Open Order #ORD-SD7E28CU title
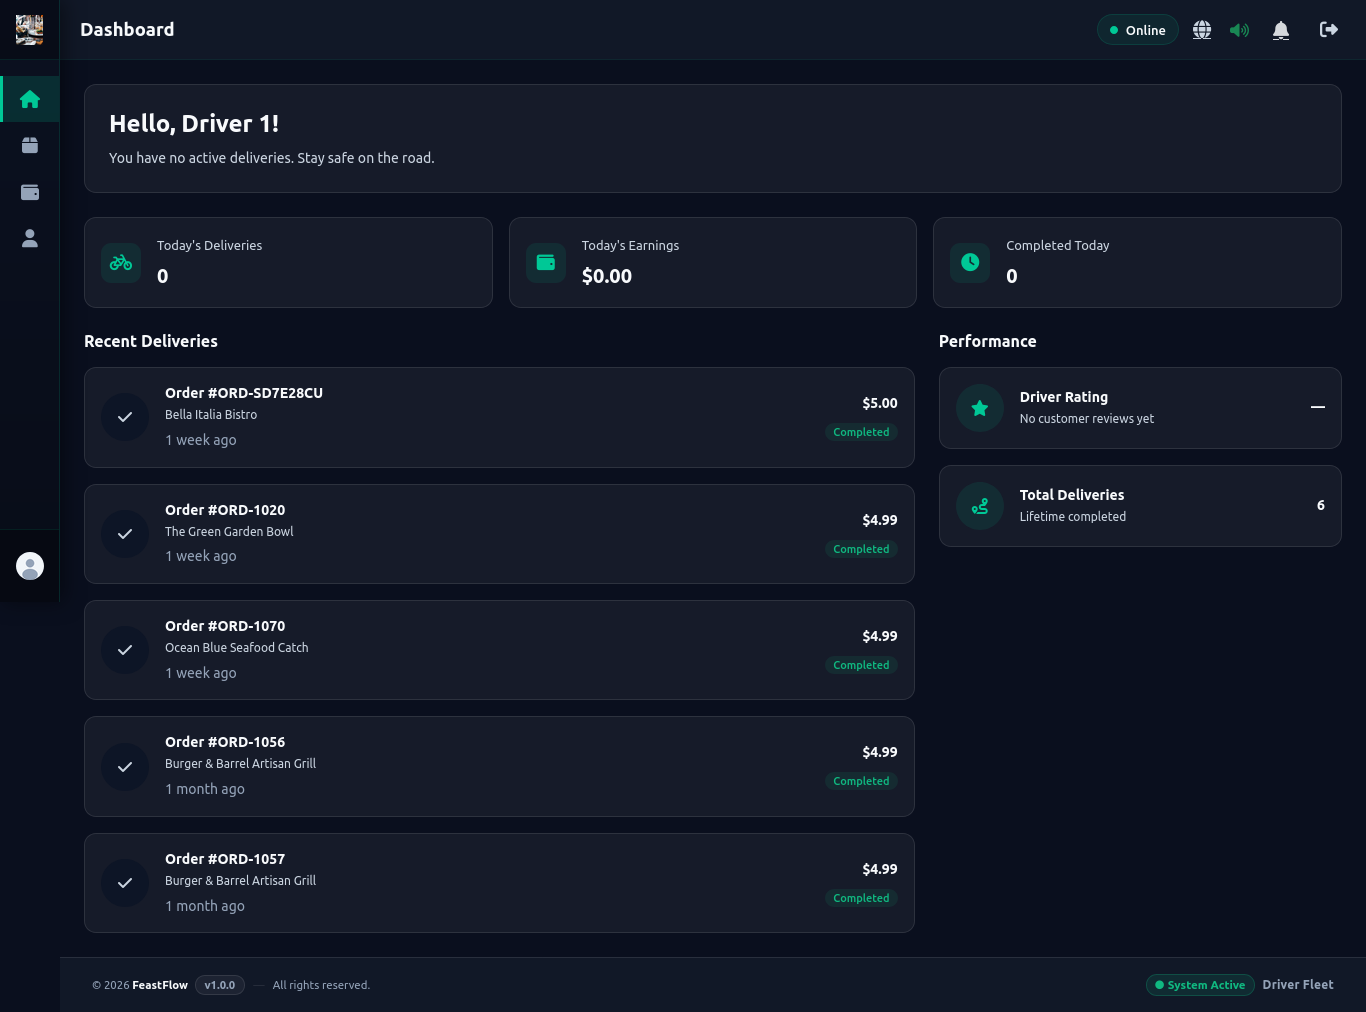The height and width of the screenshot is (1012, 1366). [244, 393]
